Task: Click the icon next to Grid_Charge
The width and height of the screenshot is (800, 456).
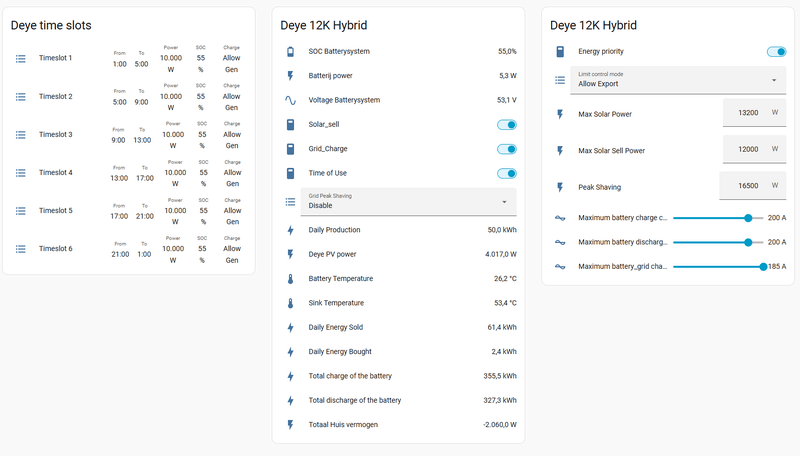Action: (x=290, y=149)
